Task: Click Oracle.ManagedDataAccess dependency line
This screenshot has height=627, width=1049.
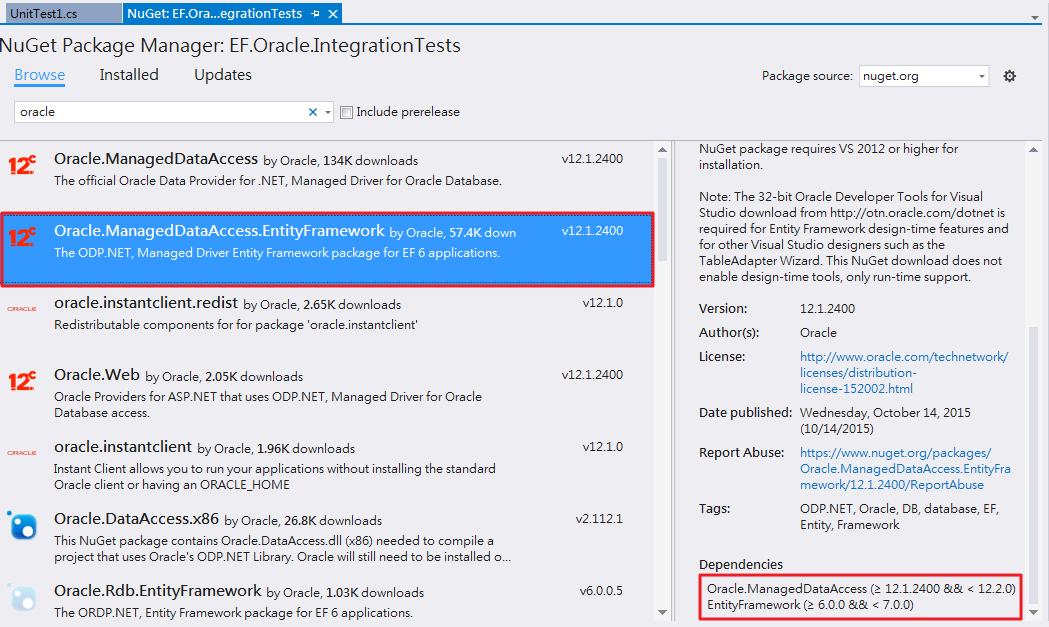Action: point(861,589)
